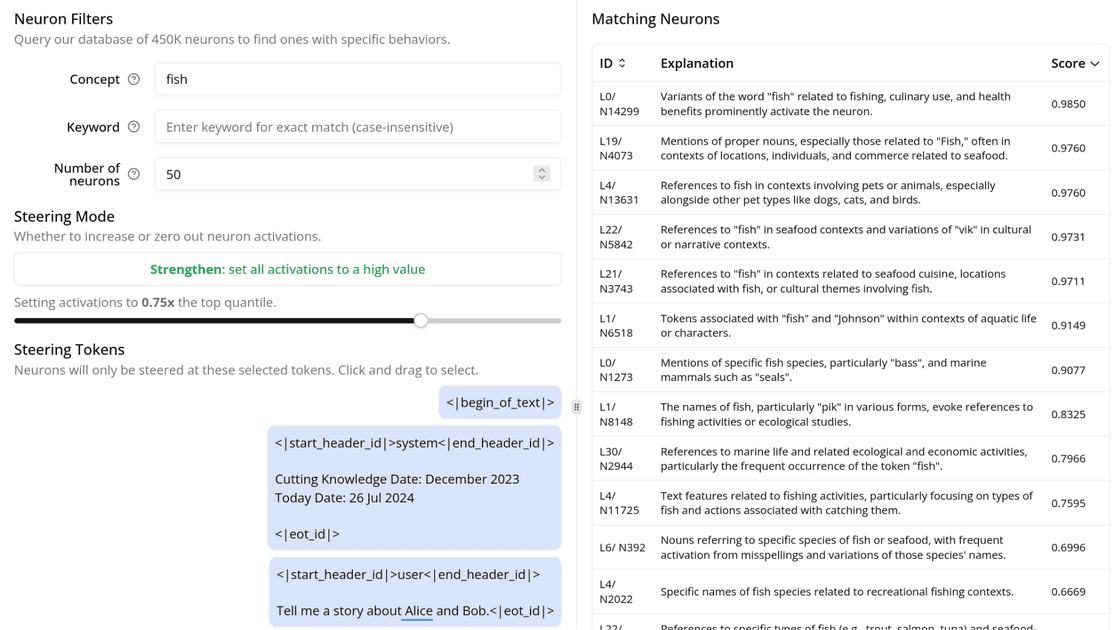Screen dimensions: 1114x630
Task: Select neuron row L1/N6518
Action: [x=850, y=325]
